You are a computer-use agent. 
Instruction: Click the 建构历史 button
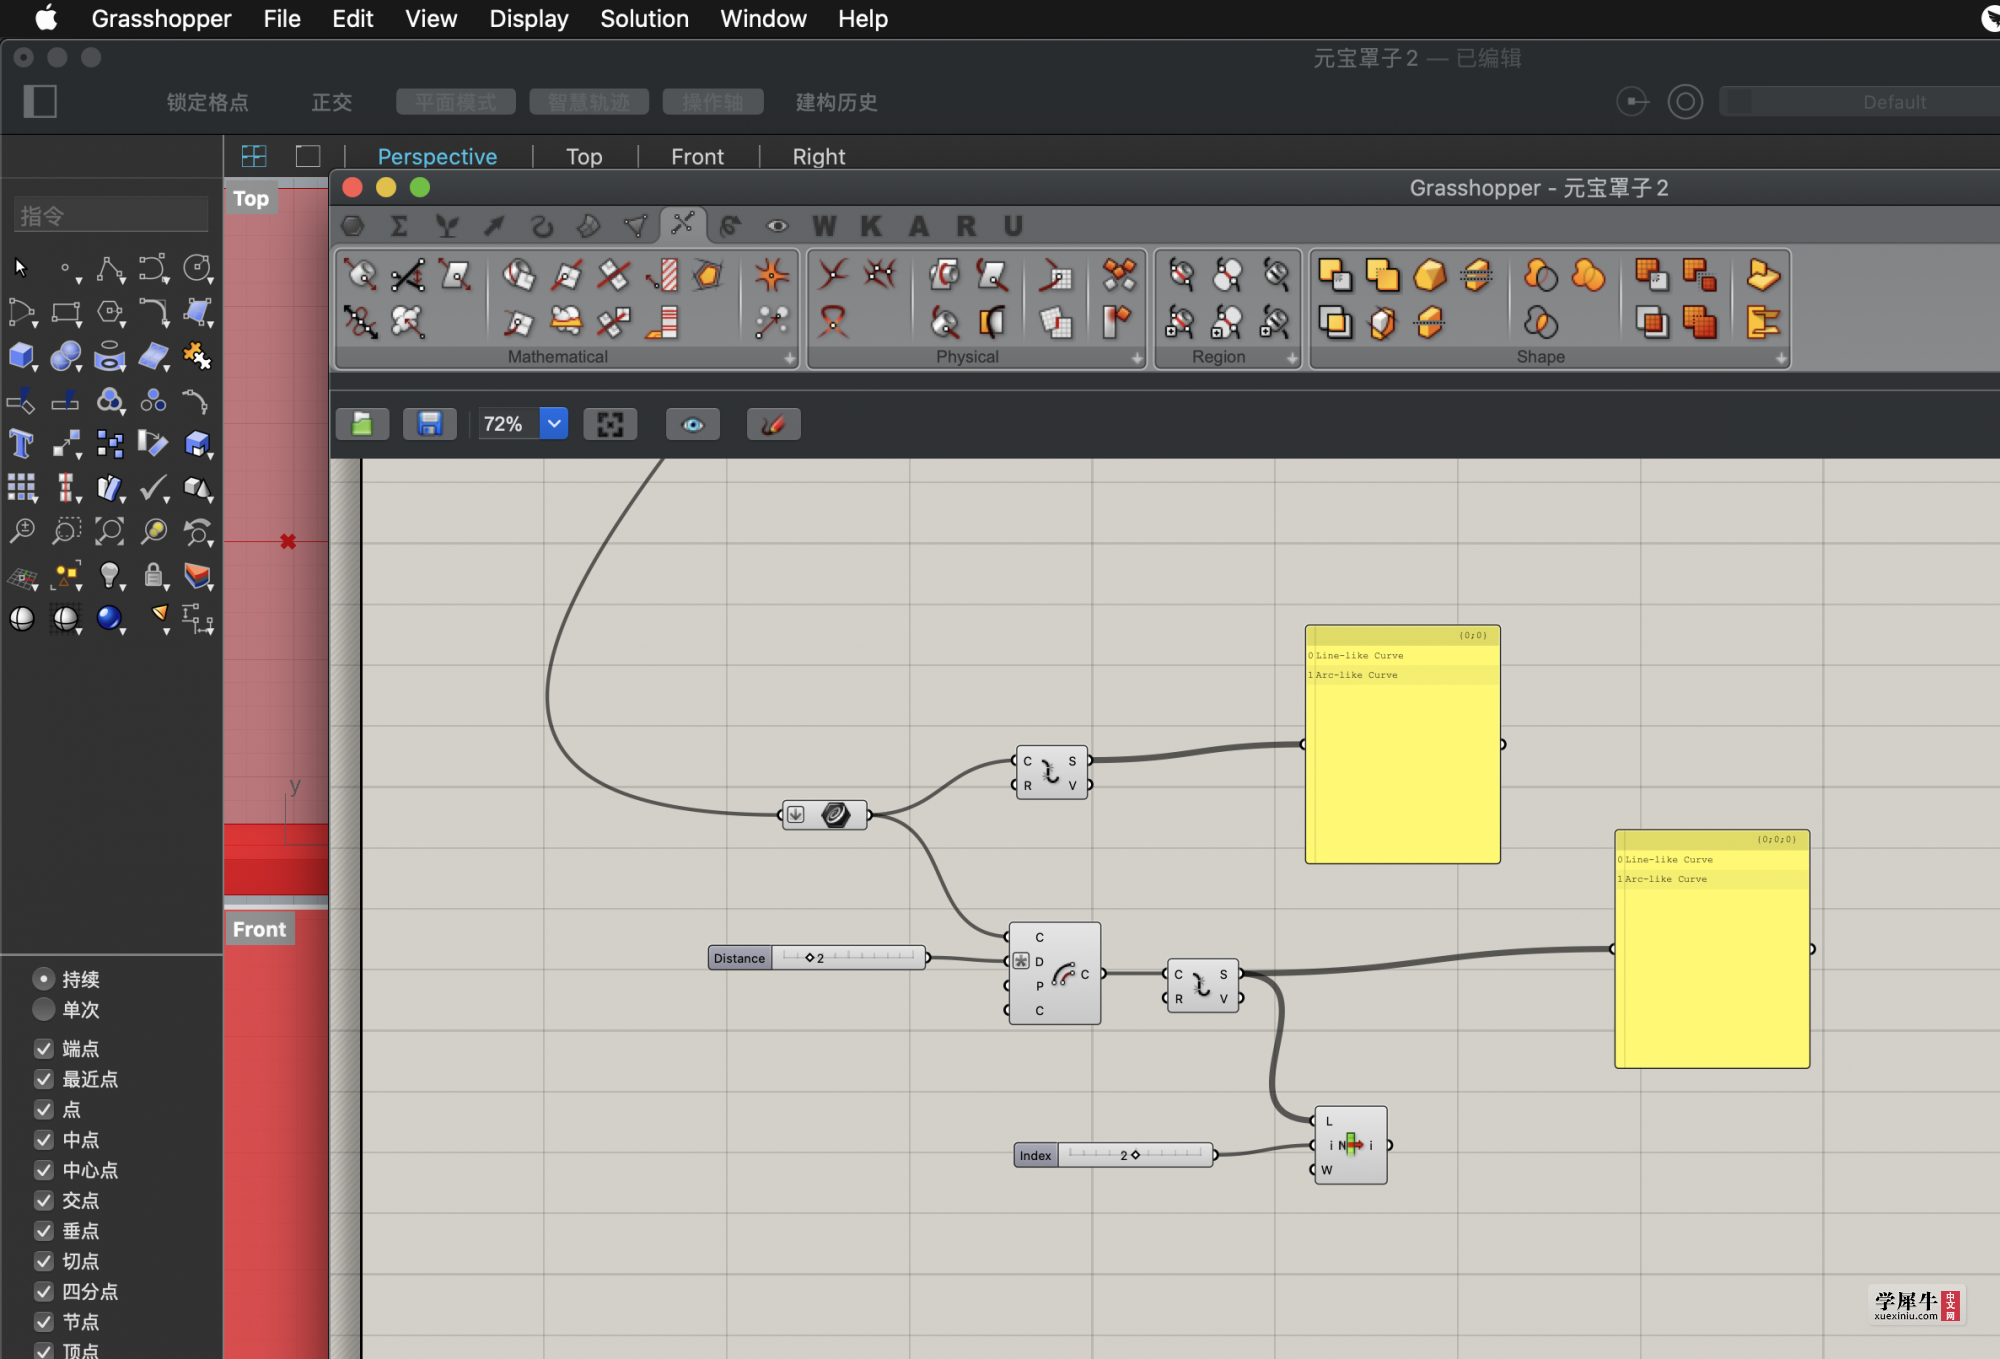pyautogui.click(x=836, y=102)
